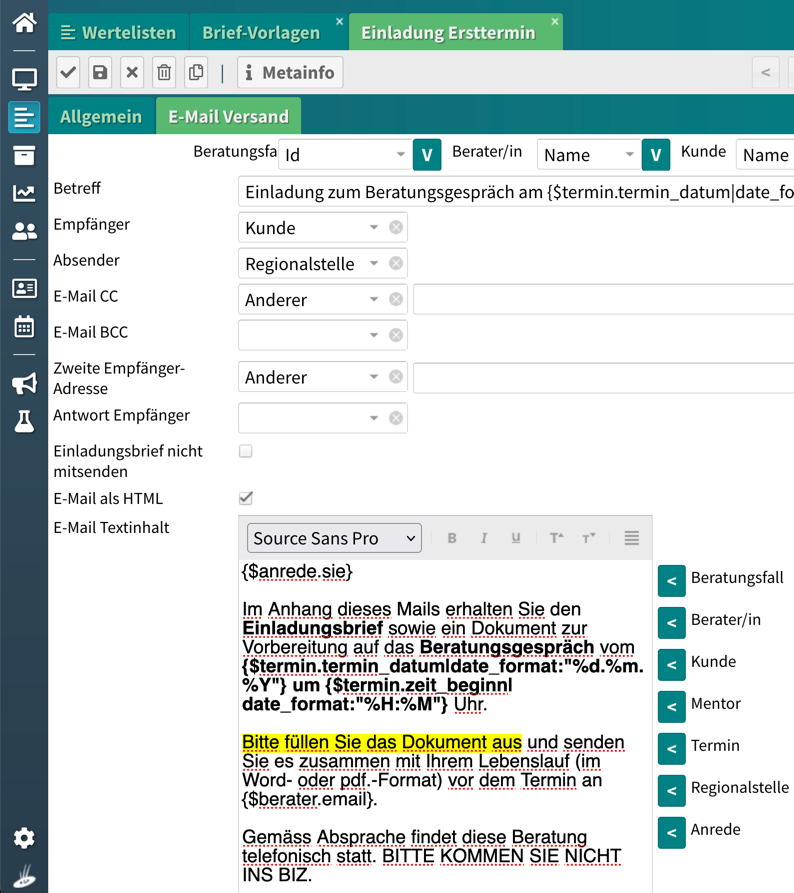The height and width of the screenshot is (893, 794).
Task: Expand the Absender 'Regionalstelle' dropdown
Action: tap(374, 264)
